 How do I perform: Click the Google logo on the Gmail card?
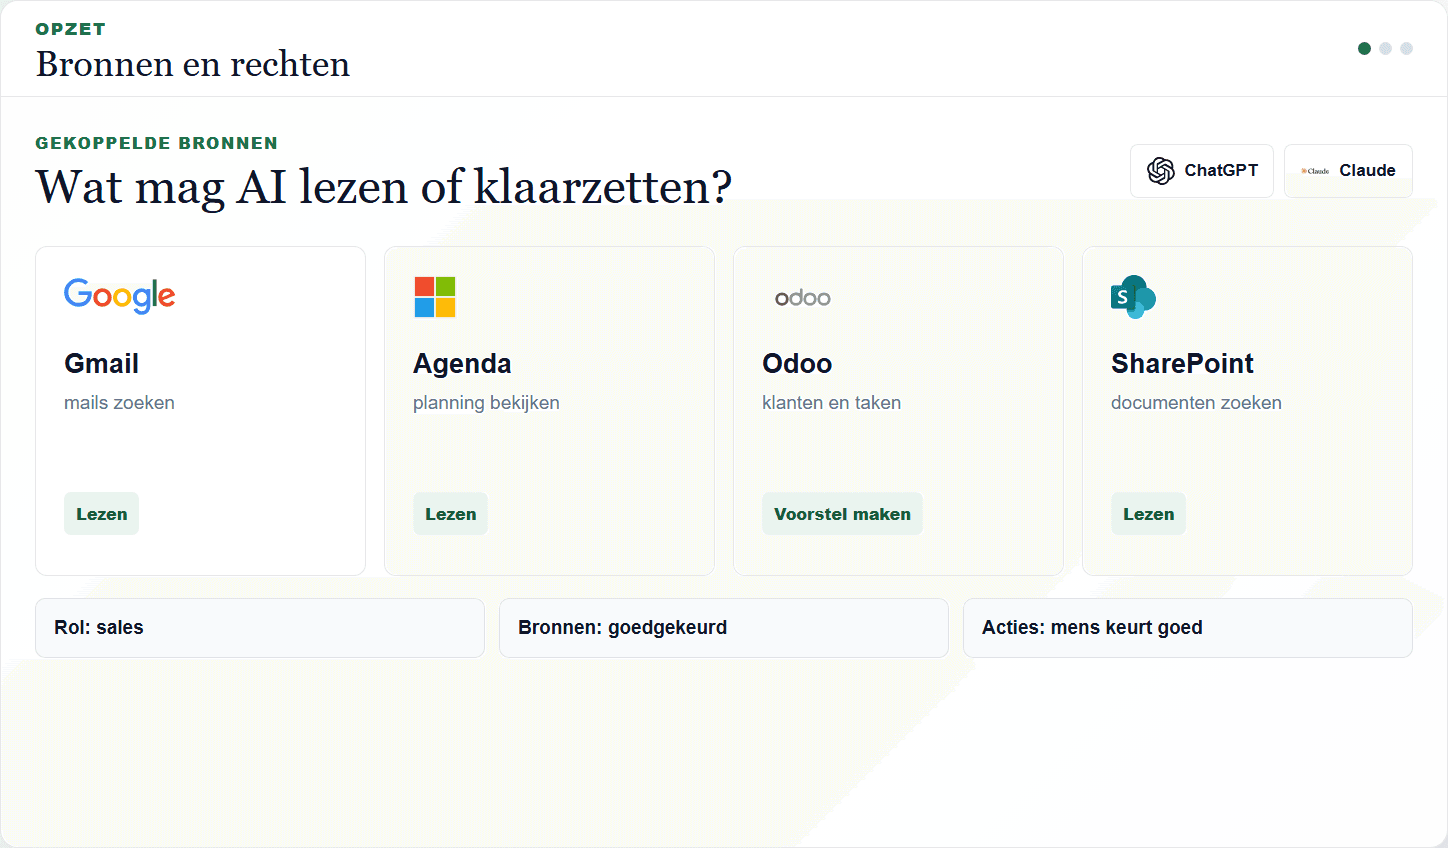(x=120, y=296)
